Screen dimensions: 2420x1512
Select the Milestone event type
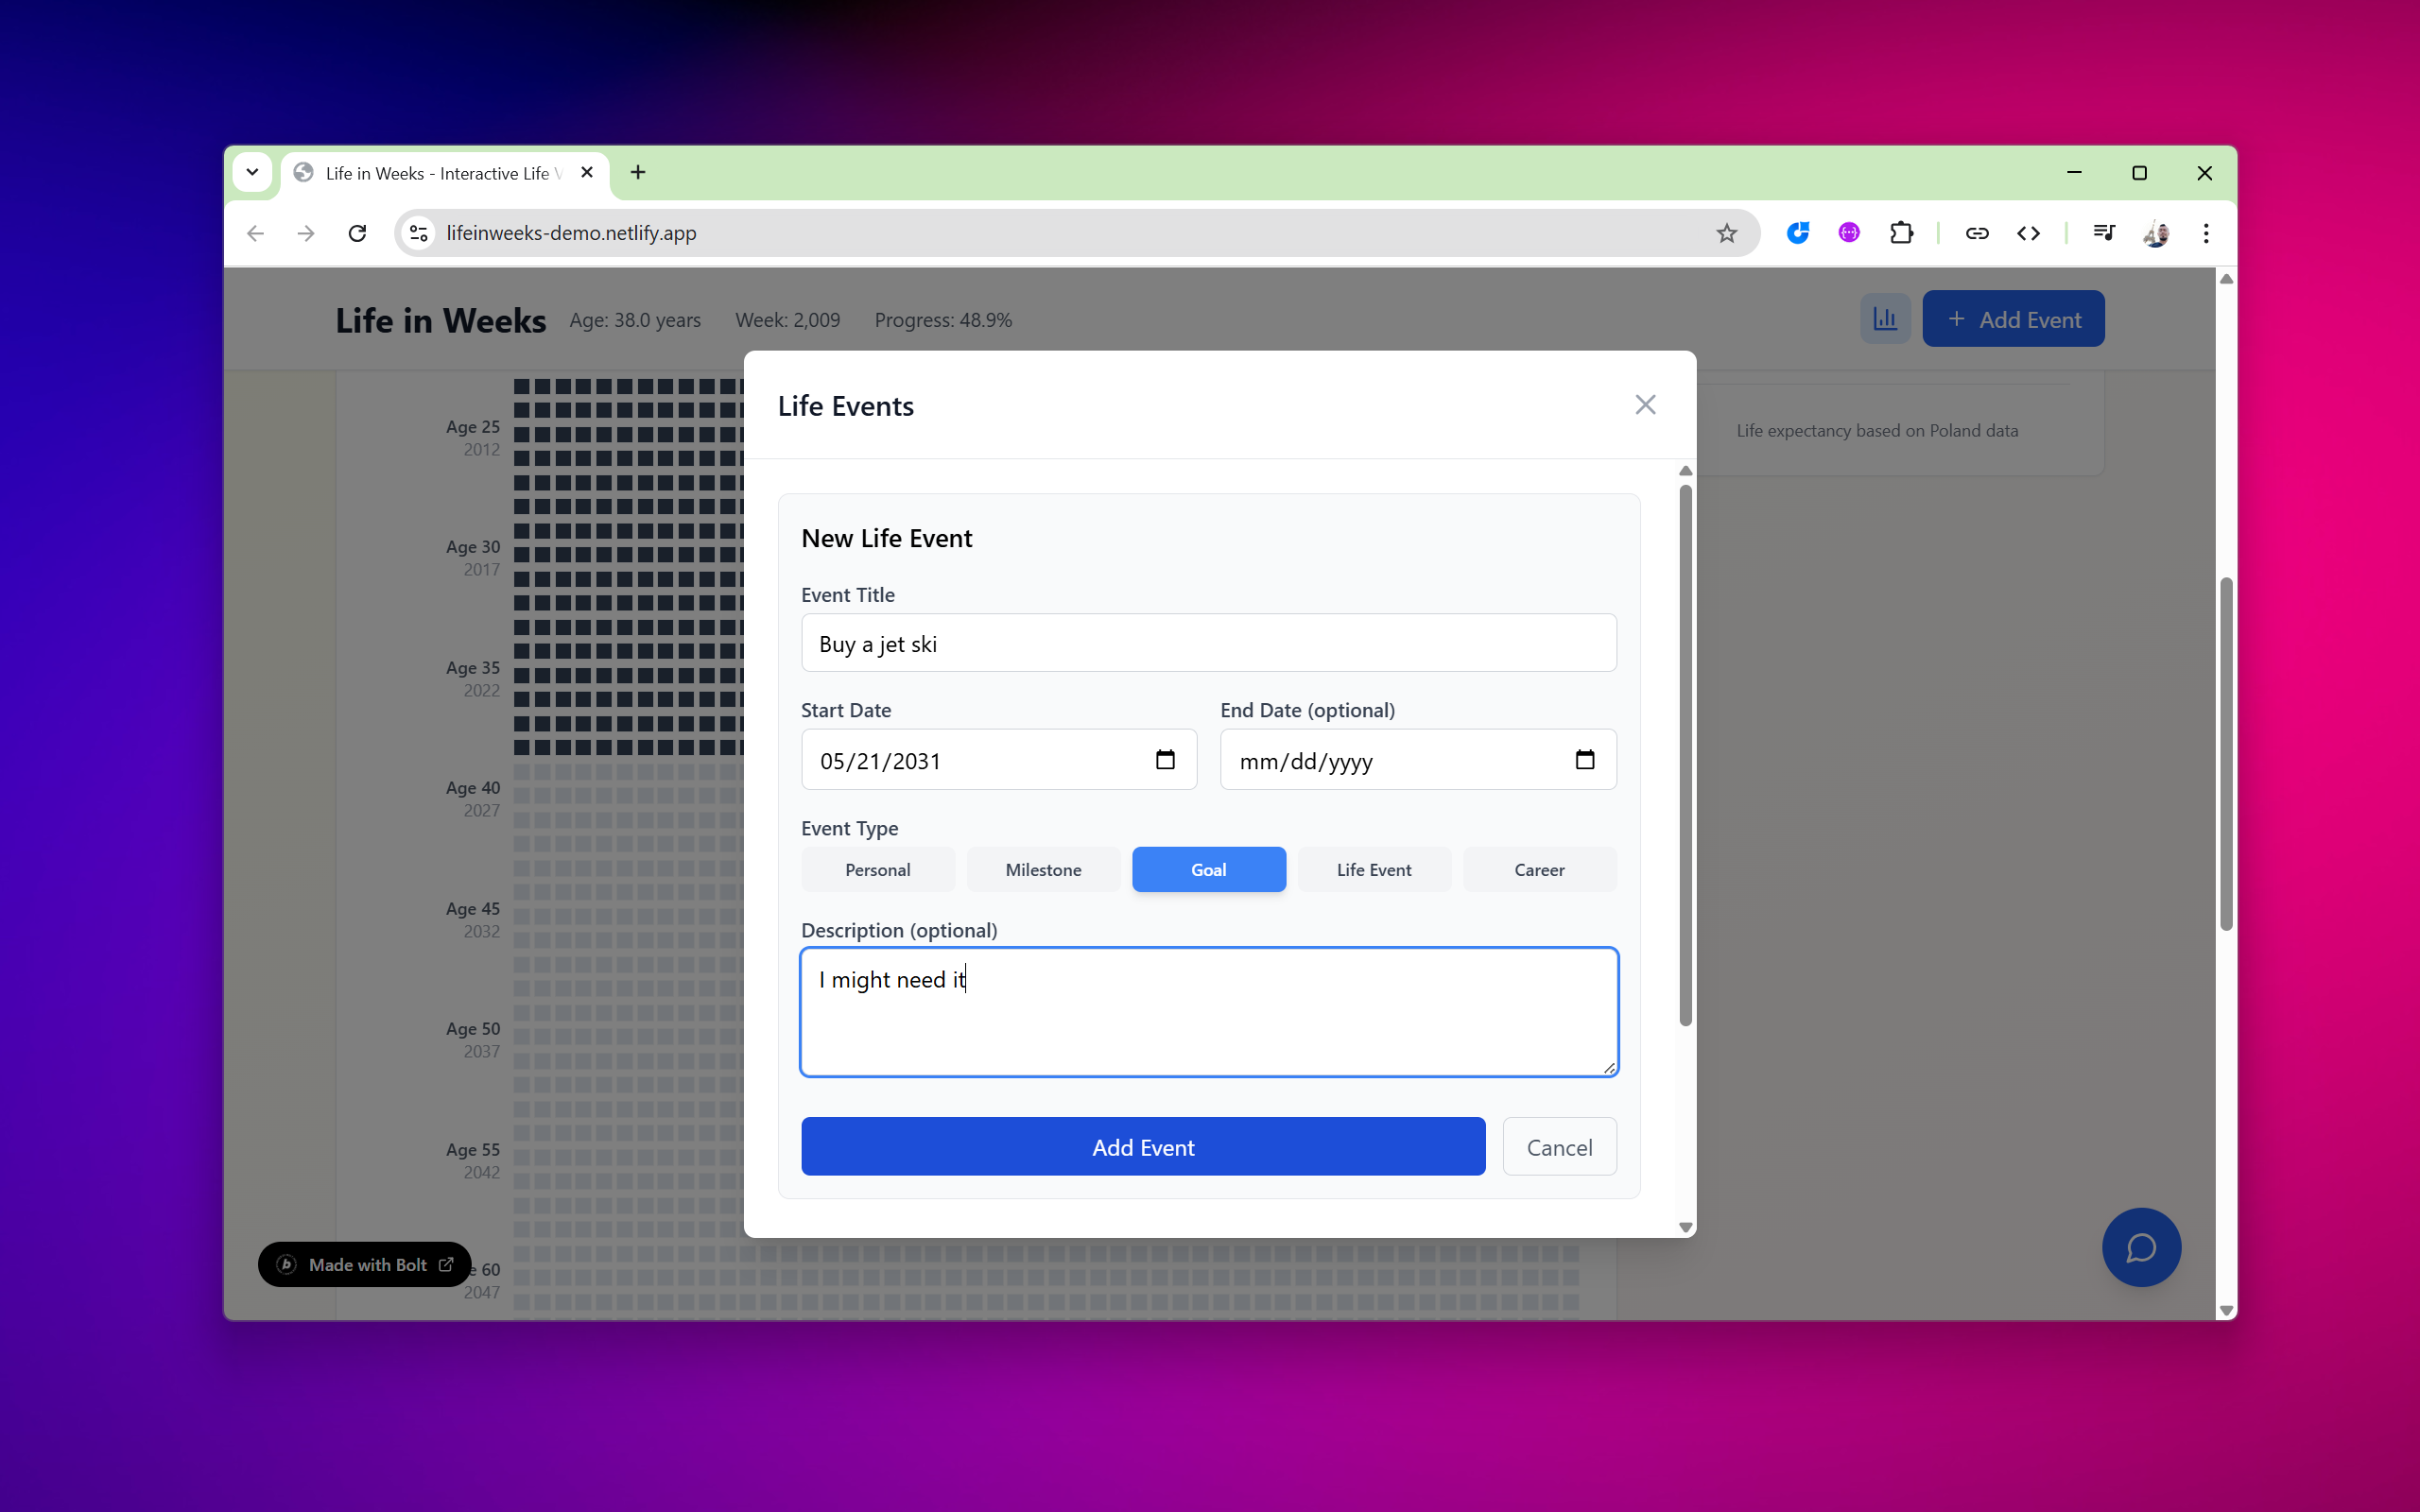(x=1043, y=869)
